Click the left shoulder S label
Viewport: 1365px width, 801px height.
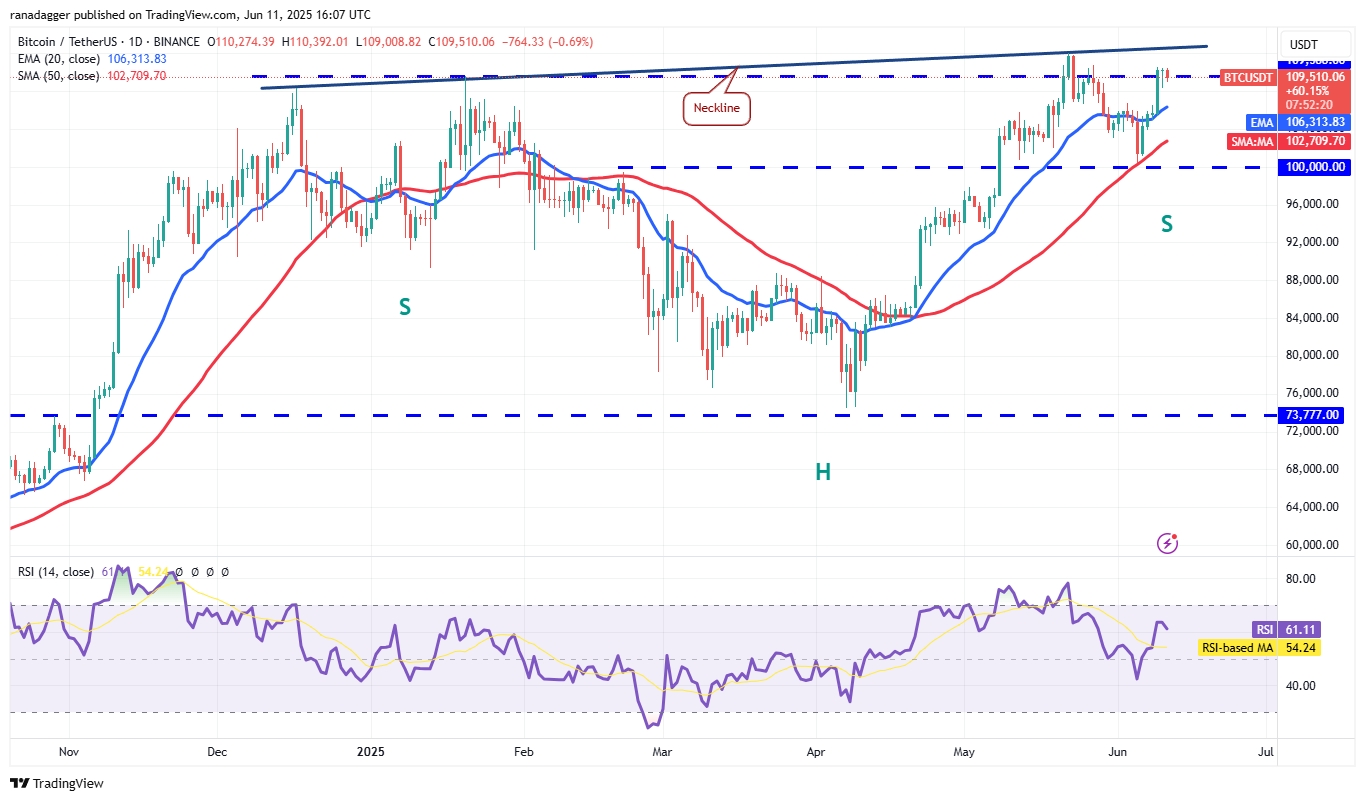(404, 307)
